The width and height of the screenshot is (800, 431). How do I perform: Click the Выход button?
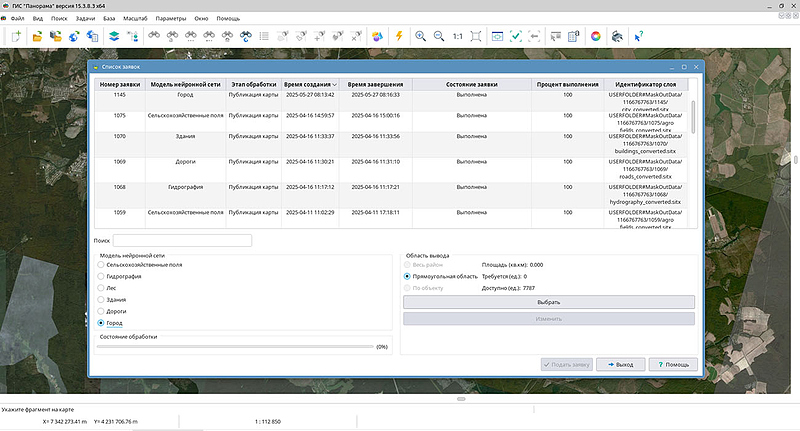pyautogui.click(x=621, y=365)
